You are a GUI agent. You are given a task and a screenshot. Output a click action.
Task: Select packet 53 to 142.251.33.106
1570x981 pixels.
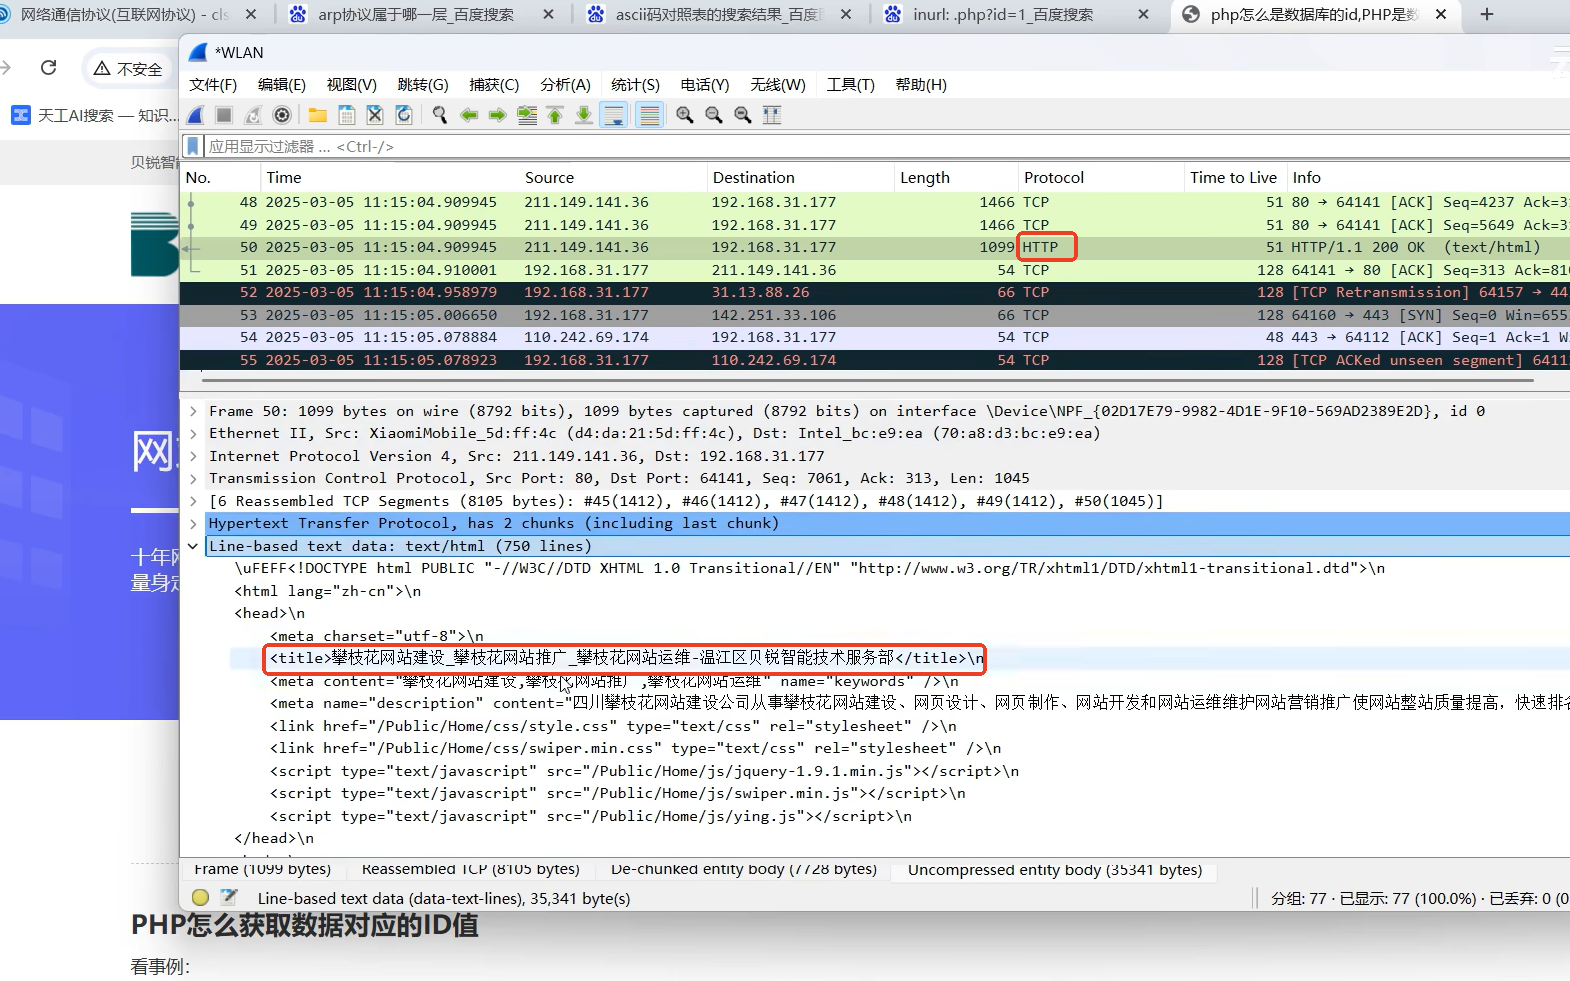(875, 315)
